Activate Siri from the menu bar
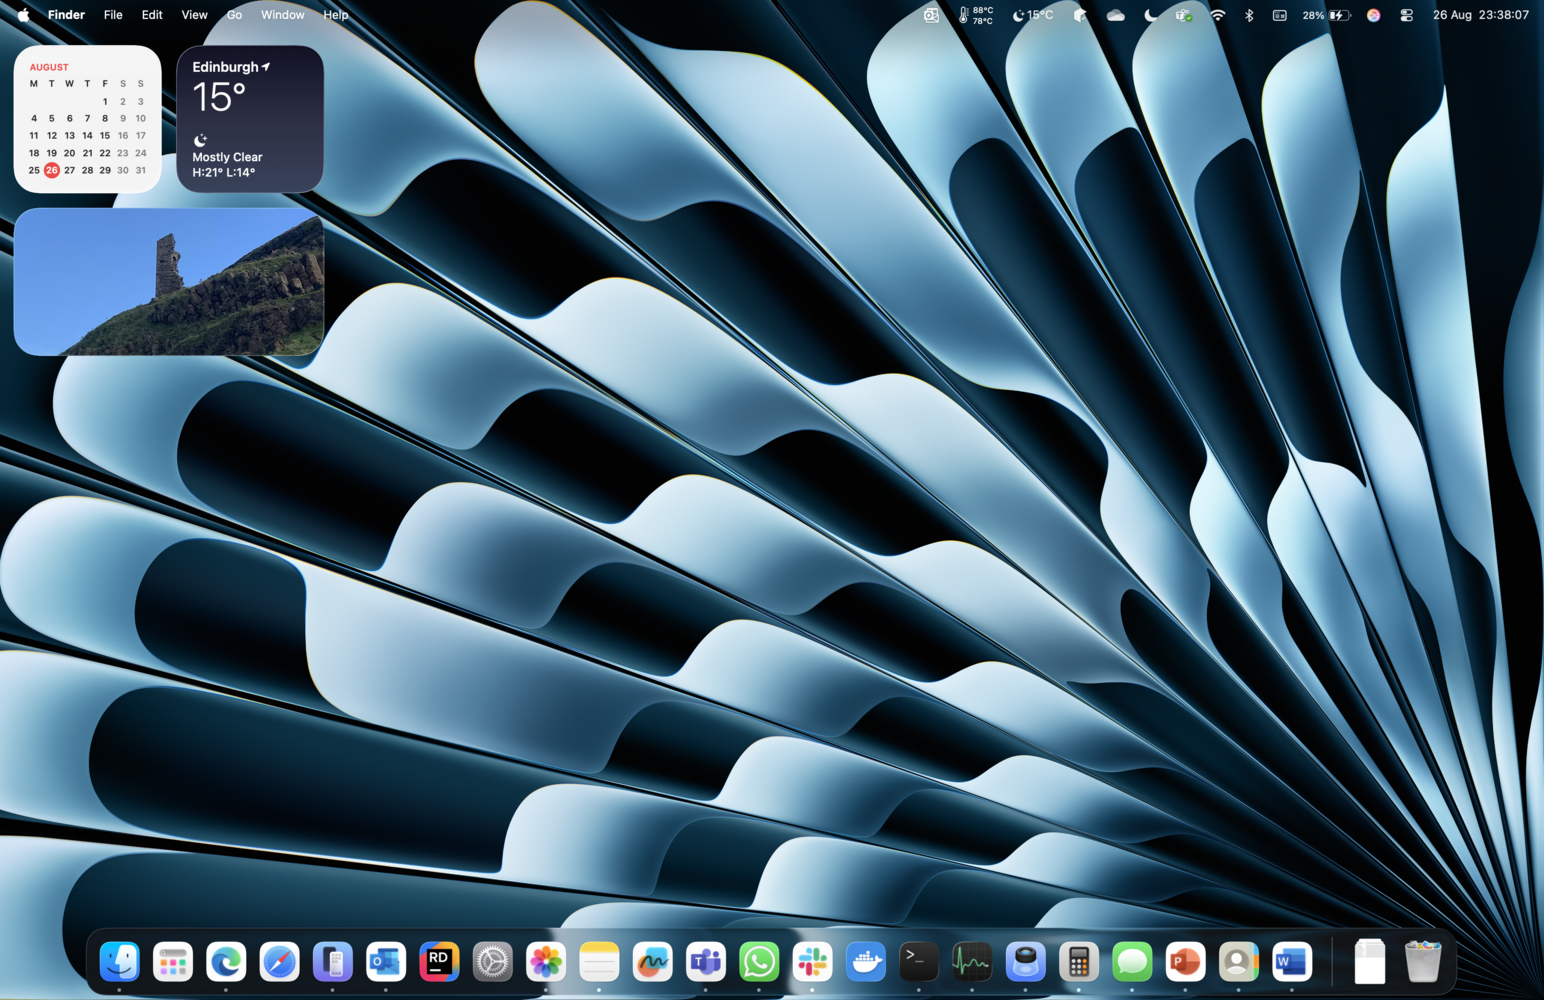 (1374, 15)
